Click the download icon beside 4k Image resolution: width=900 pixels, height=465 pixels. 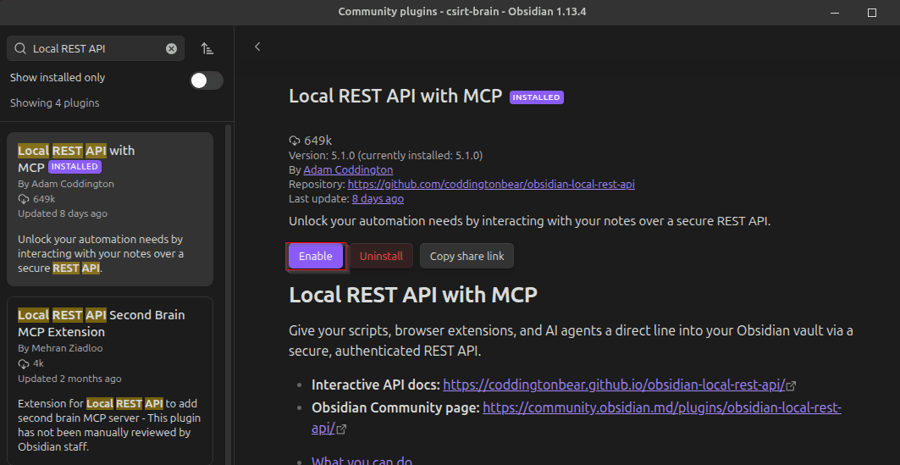(x=24, y=363)
